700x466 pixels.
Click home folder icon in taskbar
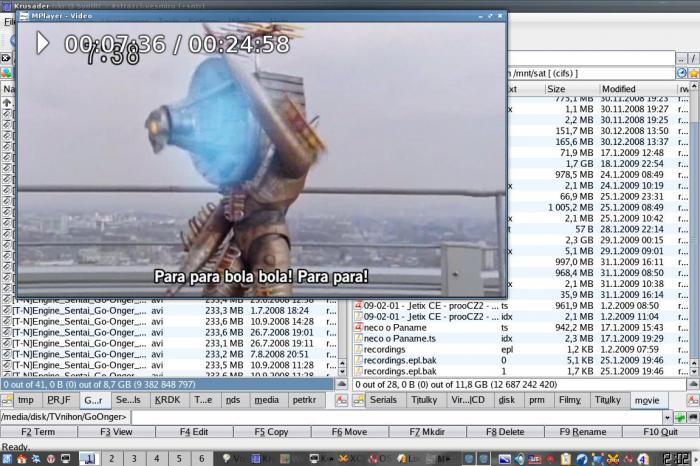(21, 458)
